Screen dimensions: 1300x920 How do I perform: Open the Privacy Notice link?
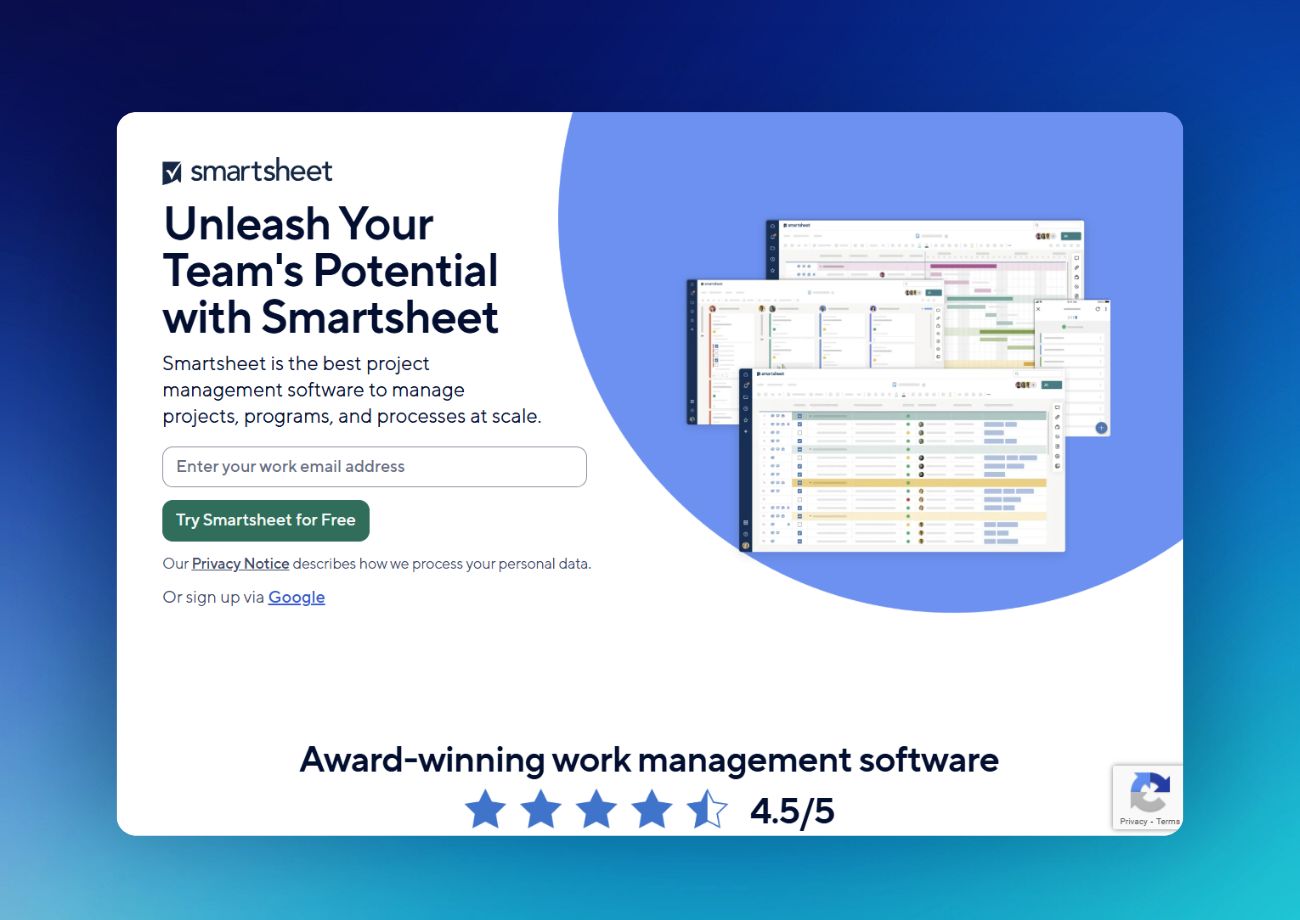pyautogui.click(x=240, y=564)
